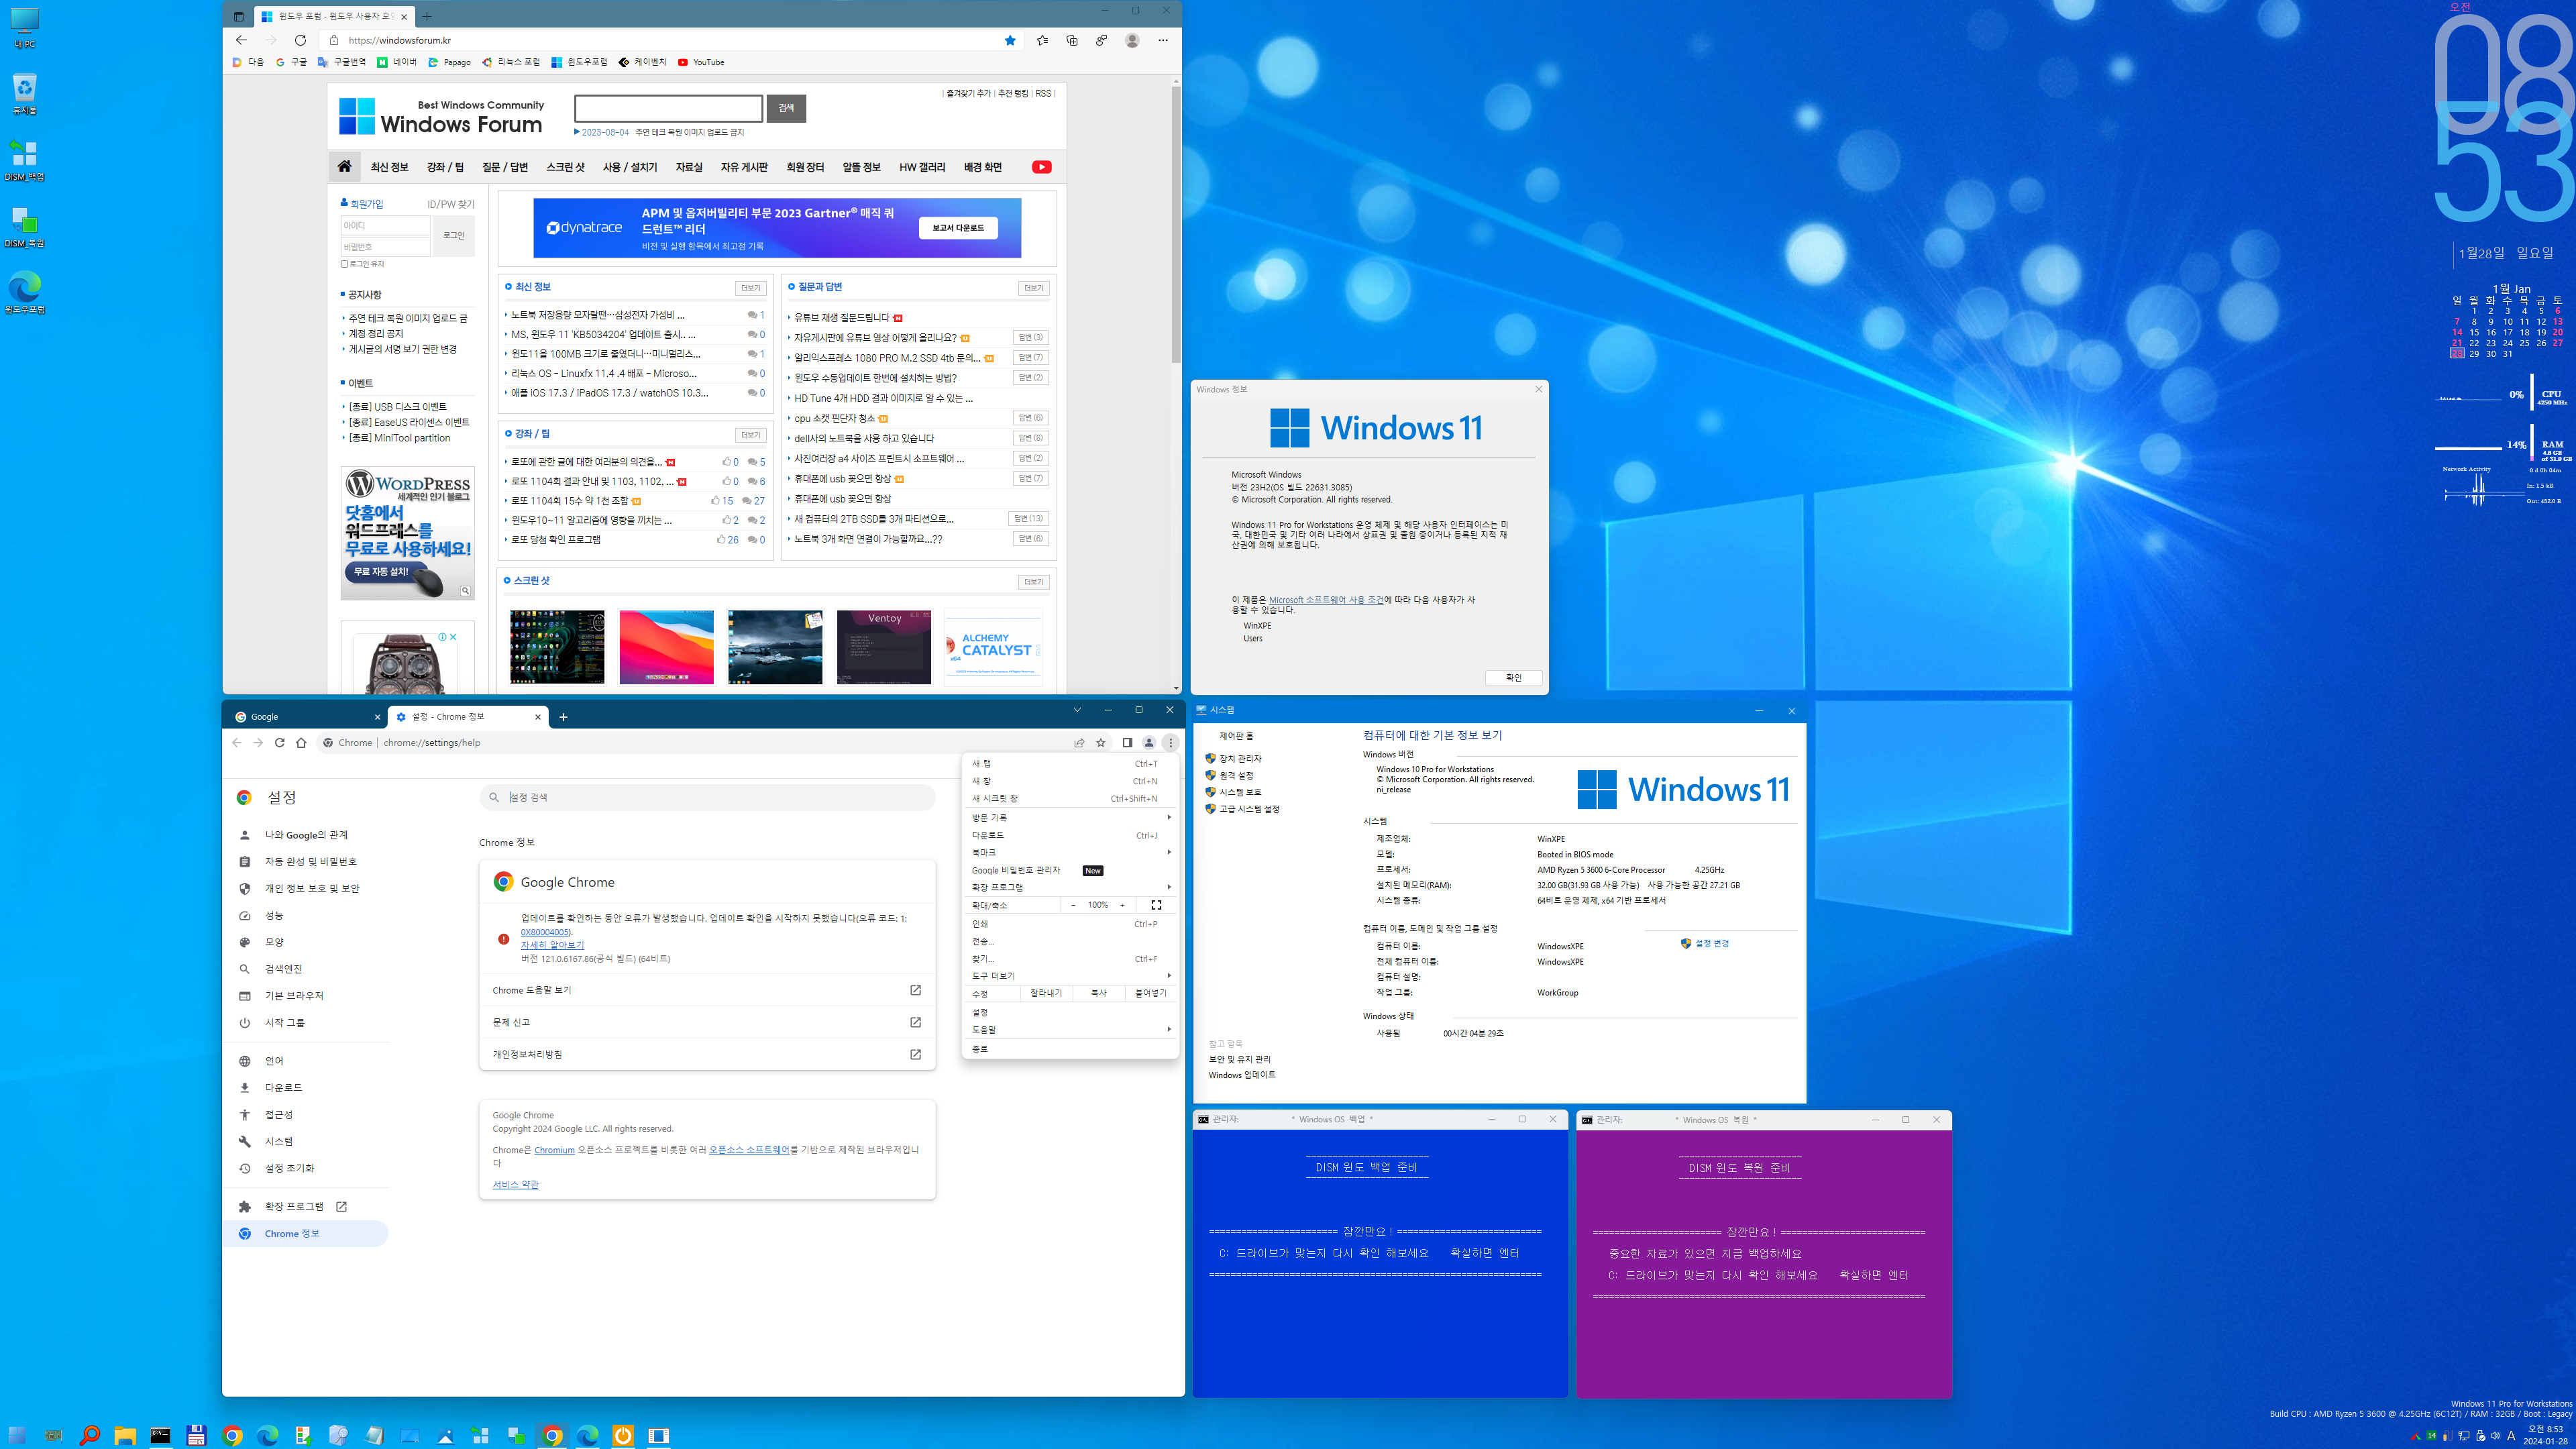The height and width of the screenshot is (1449, 2576).
Task: Click the taskbar Start button
Action: tap(17, 1435)
